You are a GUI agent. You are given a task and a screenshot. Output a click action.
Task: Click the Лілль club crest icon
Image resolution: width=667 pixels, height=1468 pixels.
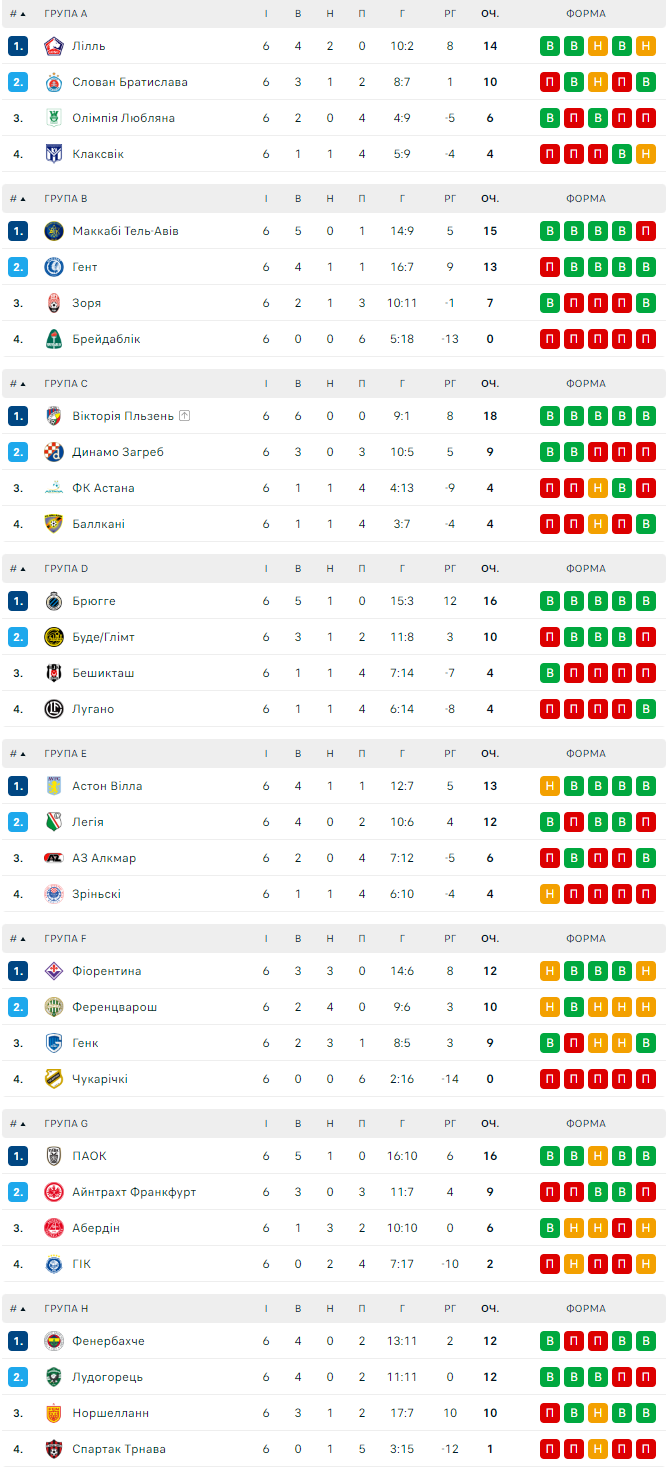[x=54, y=46]
